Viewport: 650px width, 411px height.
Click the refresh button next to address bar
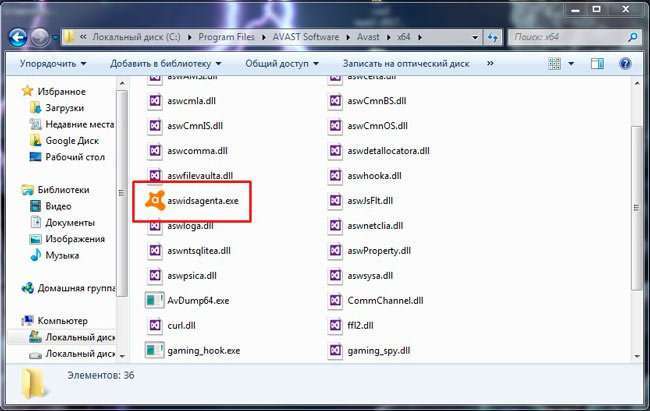pos(492,38)
